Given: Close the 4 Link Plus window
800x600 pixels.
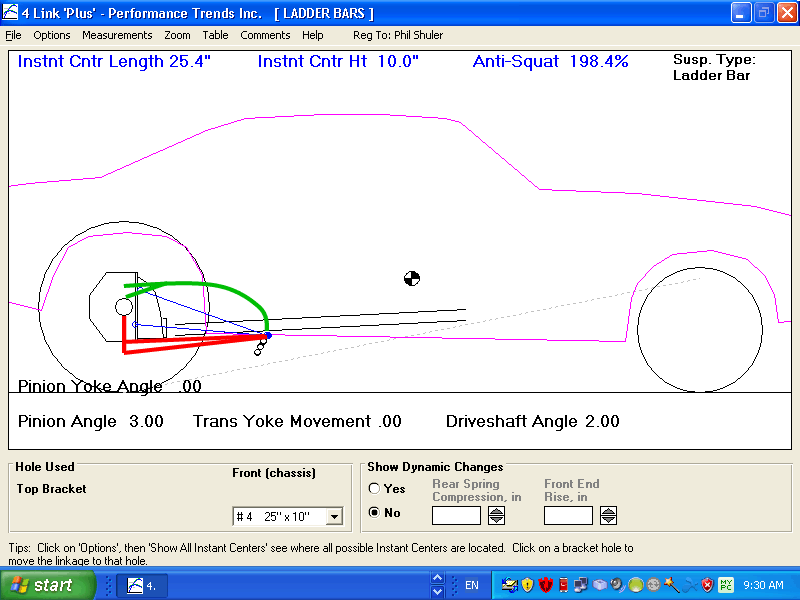Looking at the screenshot, I should 787,13.
